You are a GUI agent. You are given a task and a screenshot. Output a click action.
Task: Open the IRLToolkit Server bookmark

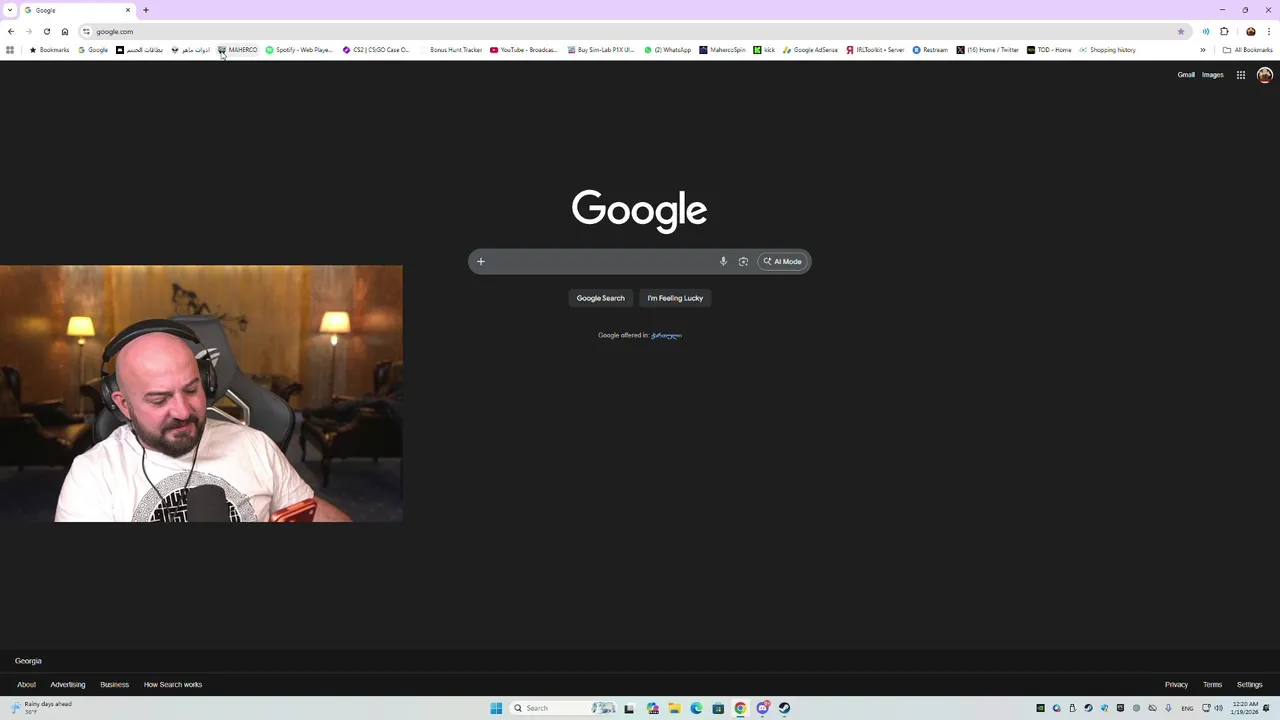[x=875, y=50]
